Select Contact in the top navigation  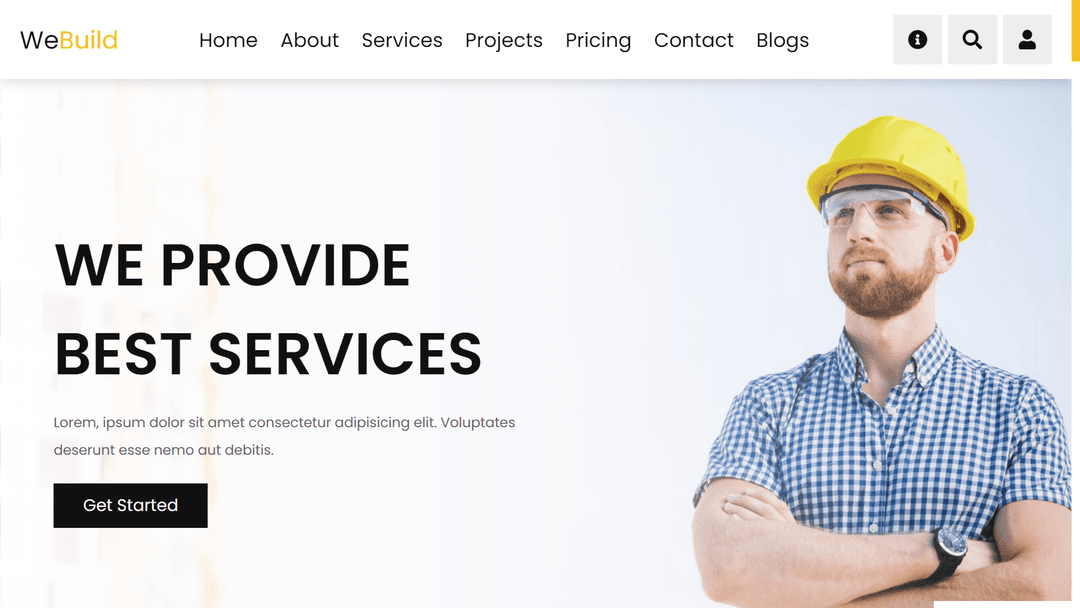(694, 41)
